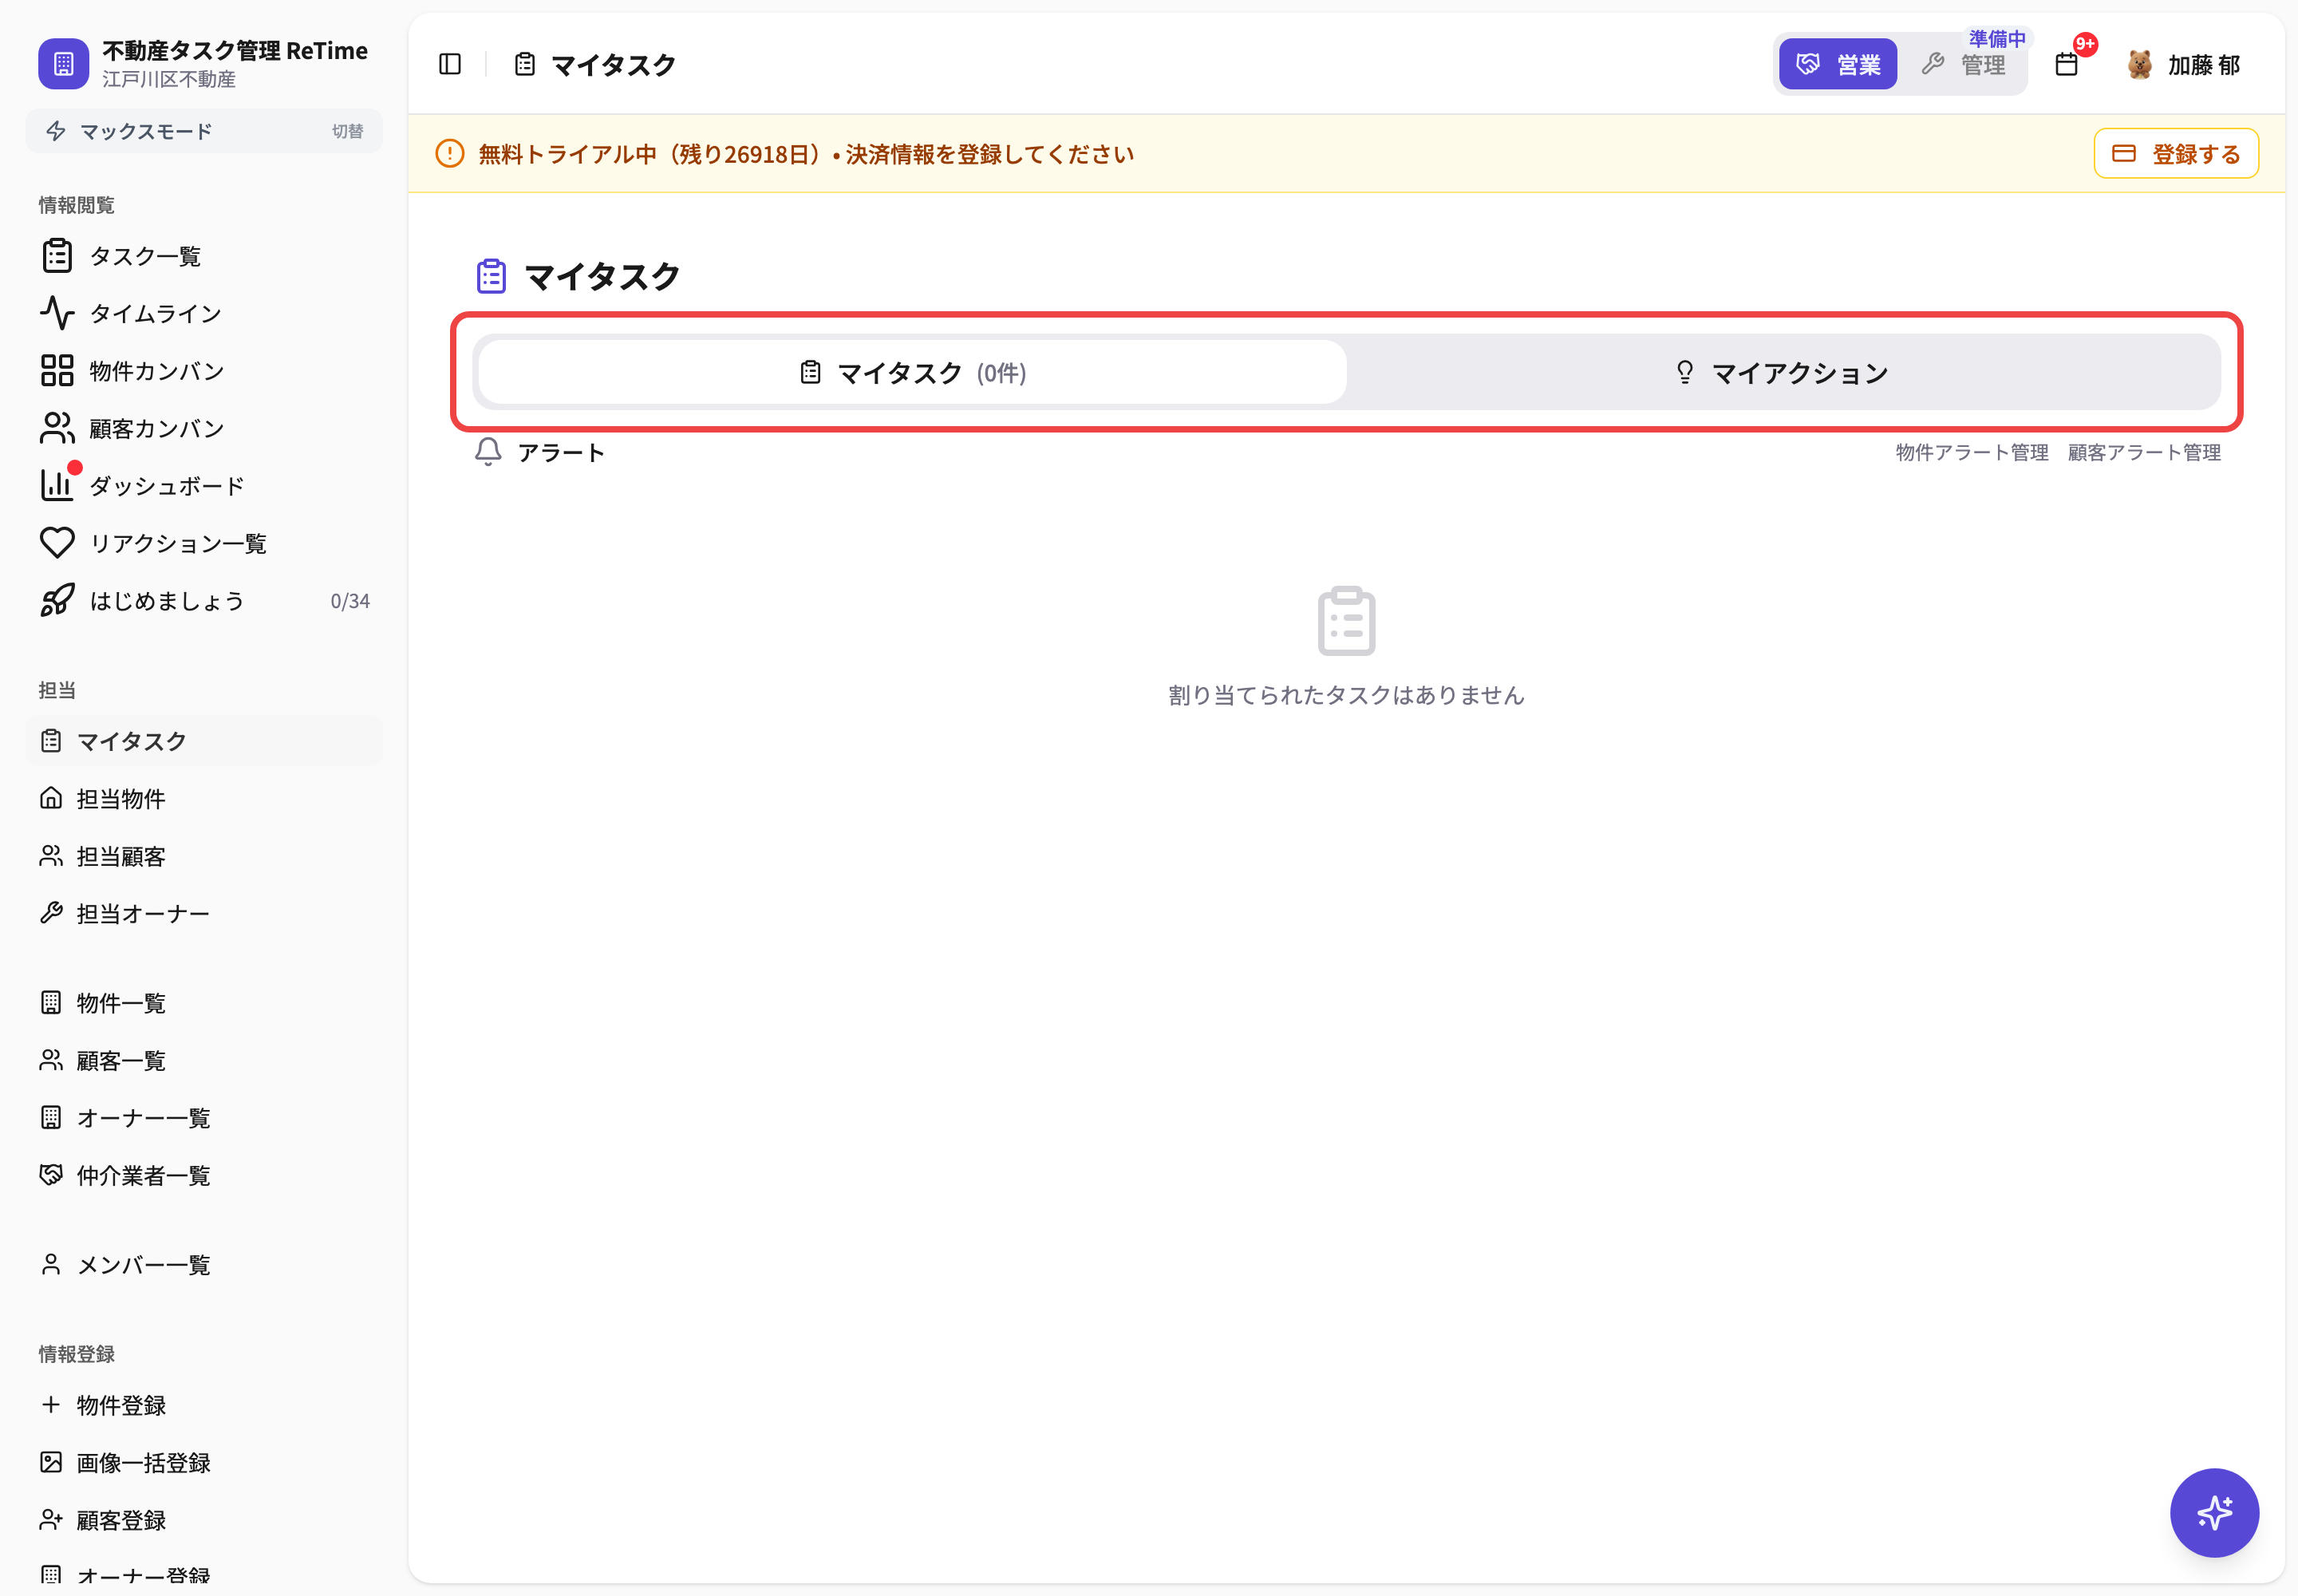Open the calendar notifications icon
Viewport: 2298px width, 1596px height.
point(2066,65)
